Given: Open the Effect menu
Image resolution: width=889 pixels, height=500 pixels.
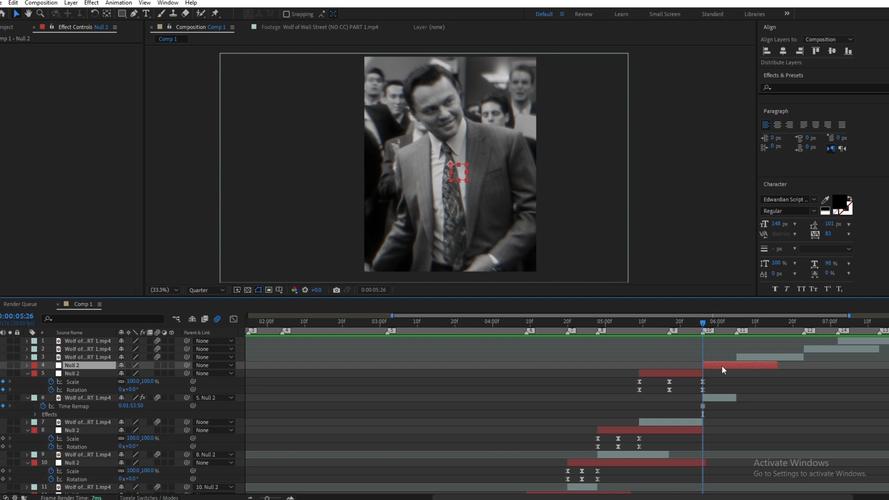Looking at the screenshot, I should (x=91, y=3).
